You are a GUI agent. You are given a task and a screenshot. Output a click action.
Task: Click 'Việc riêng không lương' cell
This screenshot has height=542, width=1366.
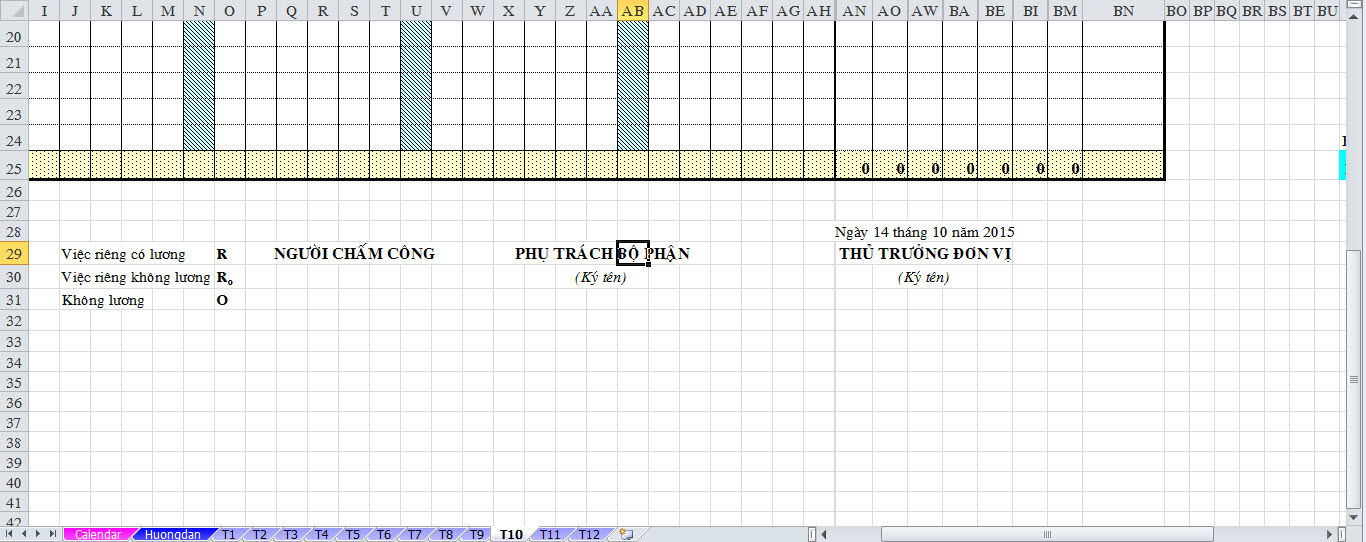click(x=136, y=277)
